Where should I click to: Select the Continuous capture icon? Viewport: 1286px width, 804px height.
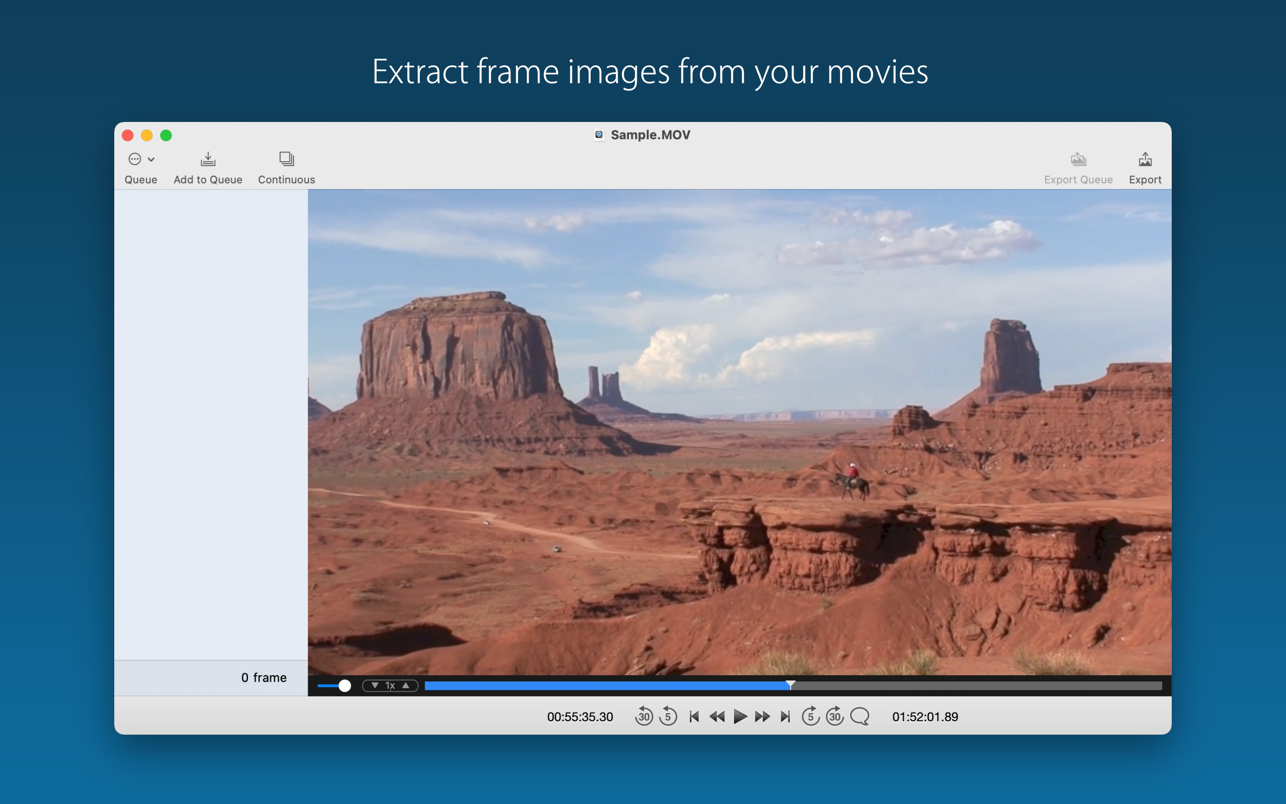[x=286, y=160]
